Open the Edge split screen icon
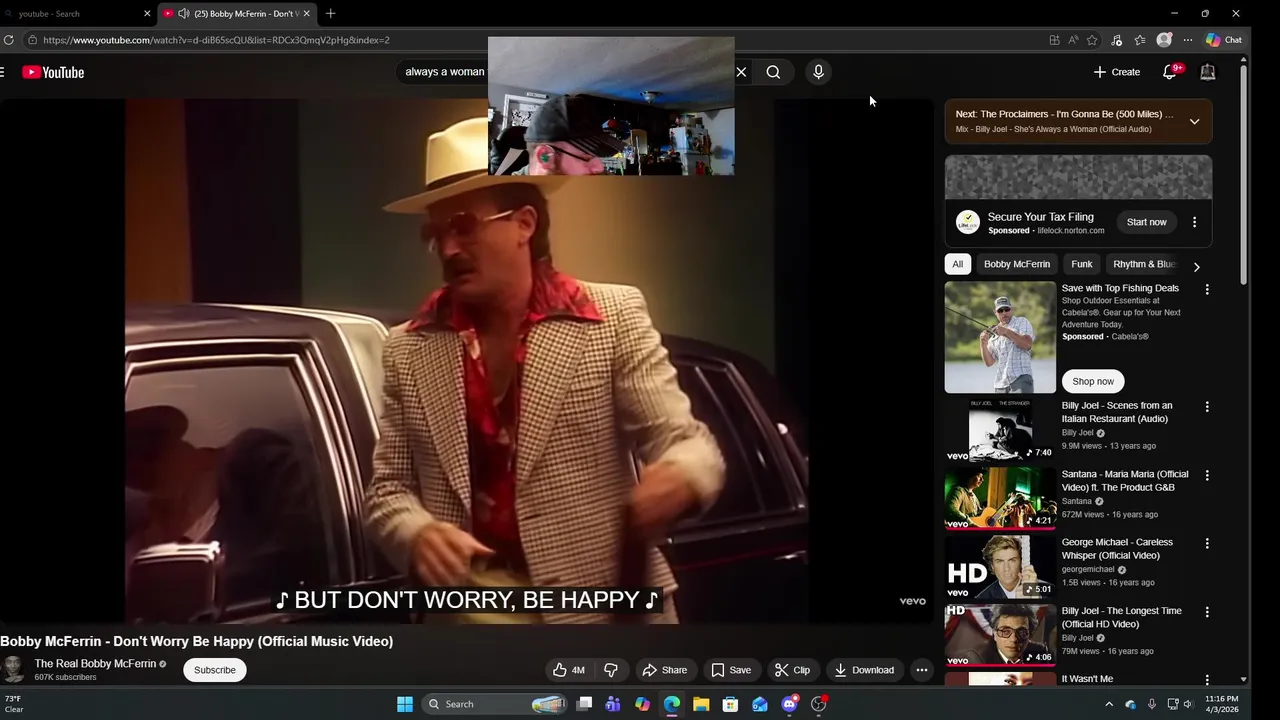 click(x=1054, y=40)
